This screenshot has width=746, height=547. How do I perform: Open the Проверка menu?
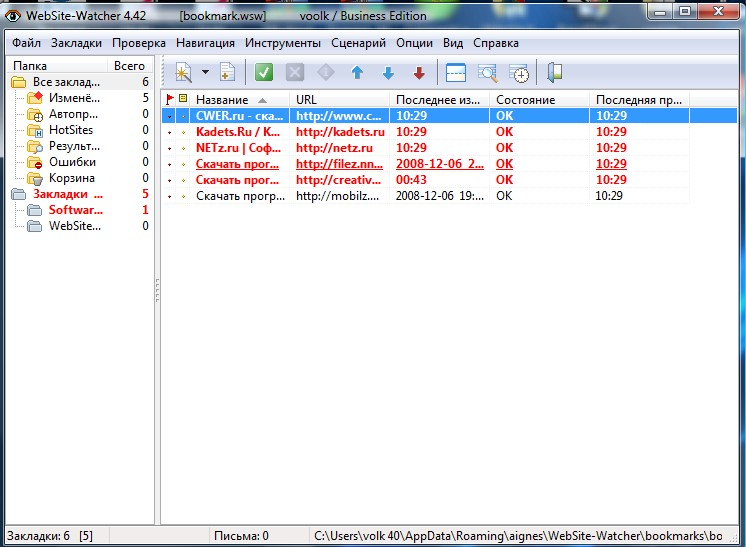(x=138, y=43)
